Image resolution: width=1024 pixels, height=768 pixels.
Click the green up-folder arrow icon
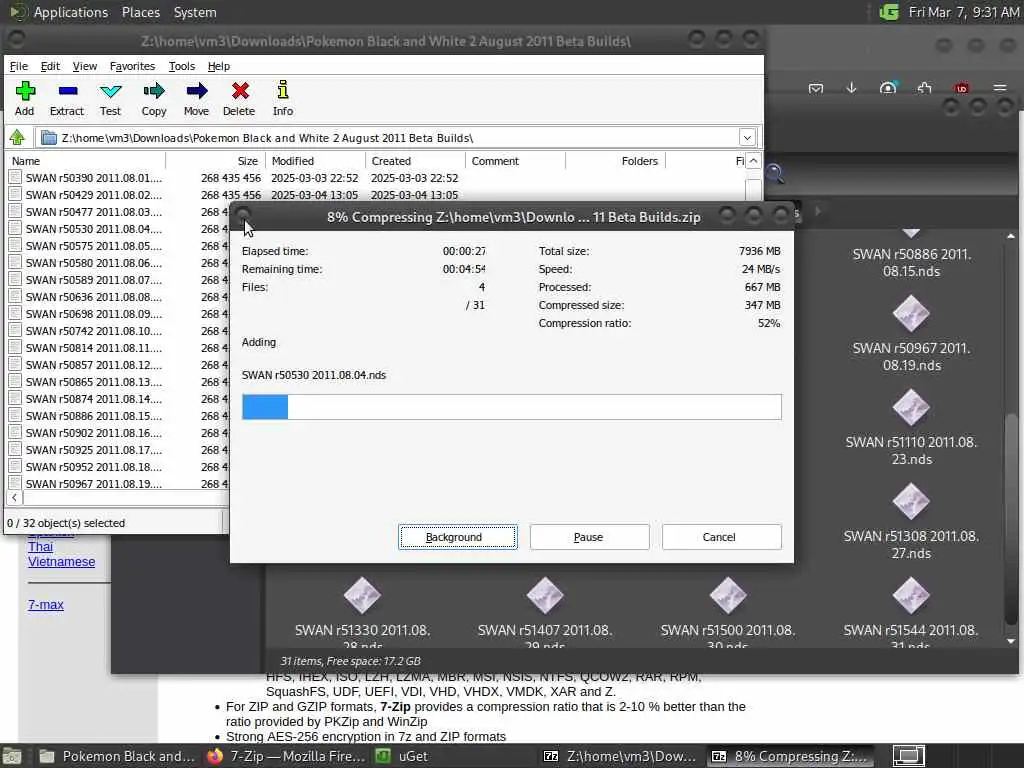click(17, 137)
